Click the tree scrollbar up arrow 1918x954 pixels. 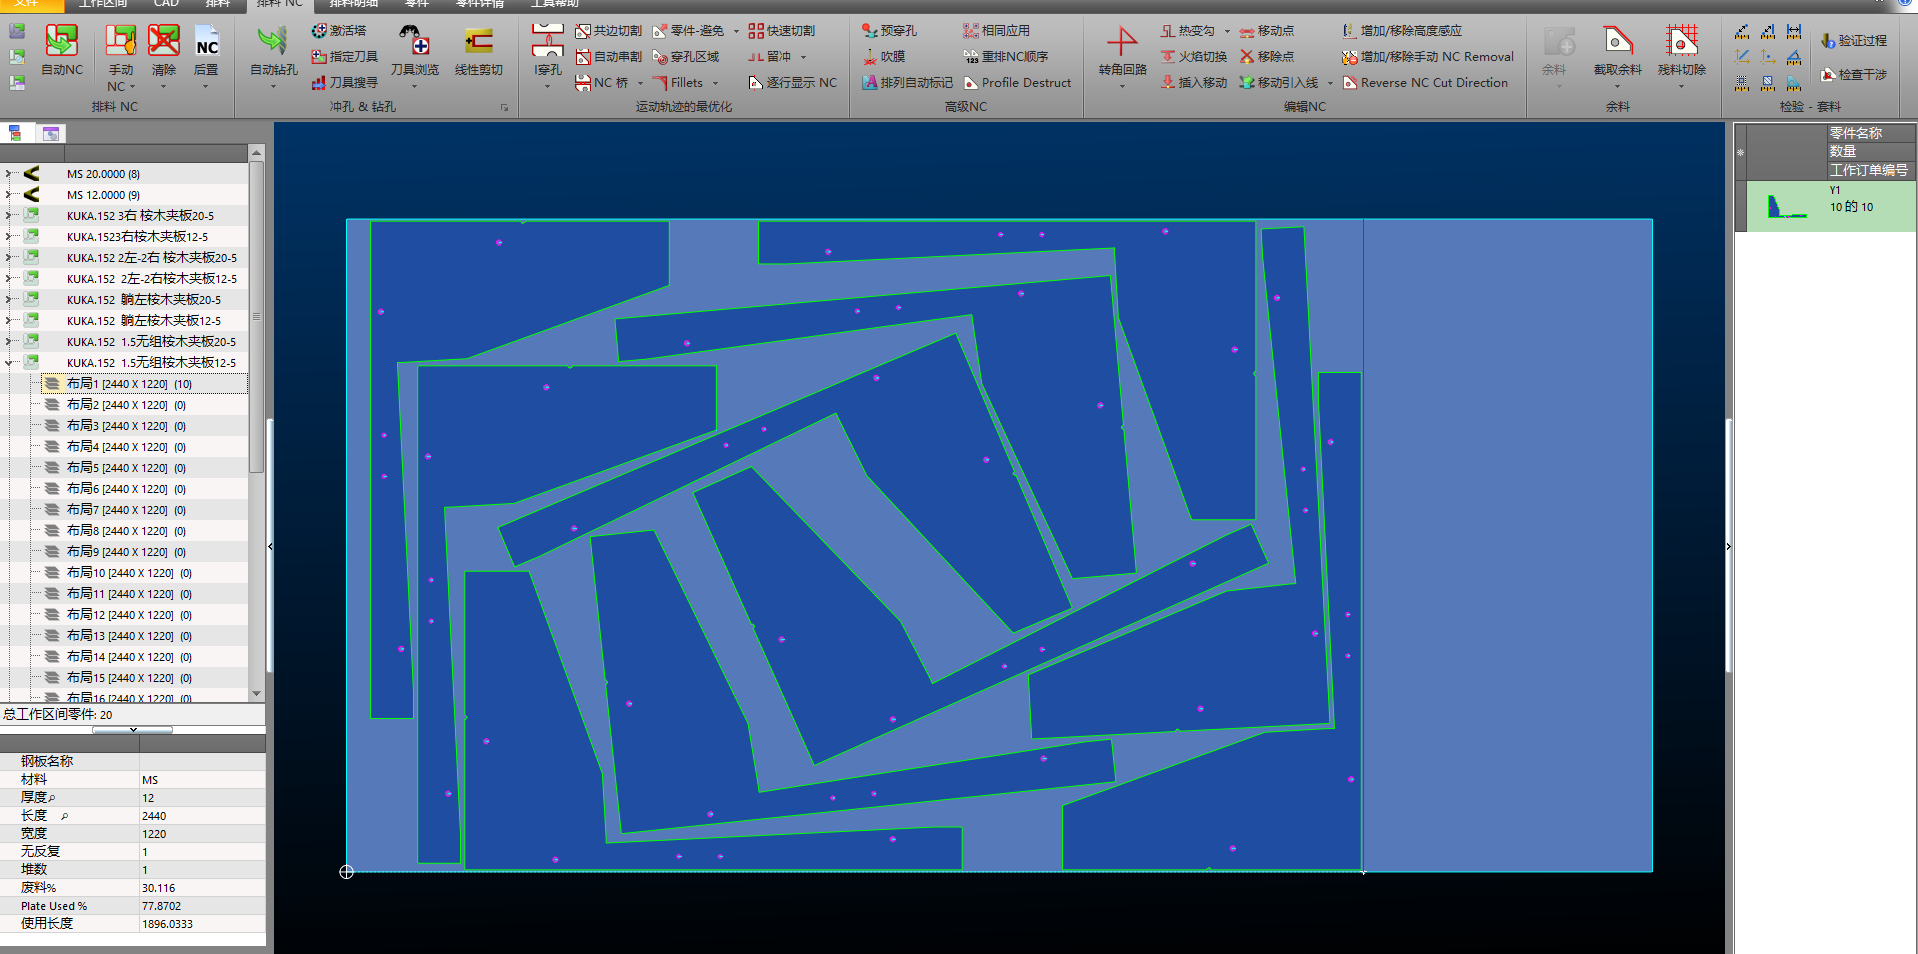[256, 153]
